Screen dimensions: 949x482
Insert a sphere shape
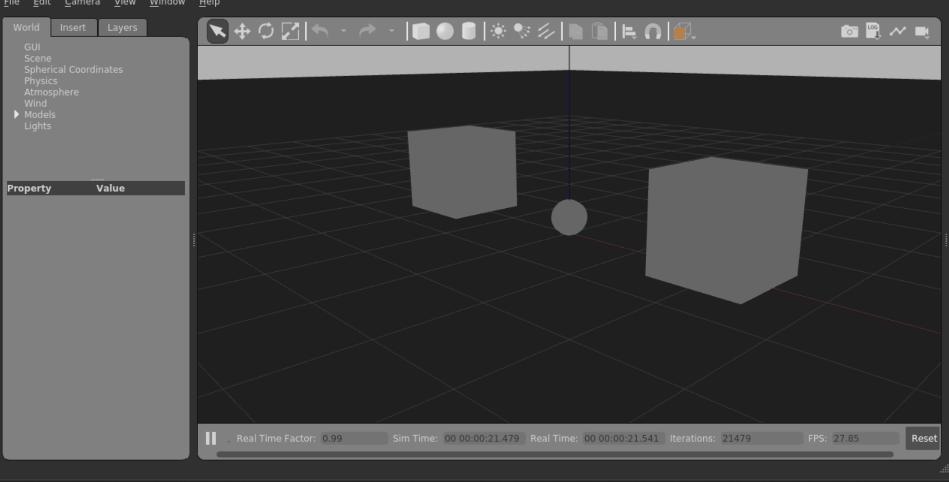pyautogui.click(x=445, y=31)
